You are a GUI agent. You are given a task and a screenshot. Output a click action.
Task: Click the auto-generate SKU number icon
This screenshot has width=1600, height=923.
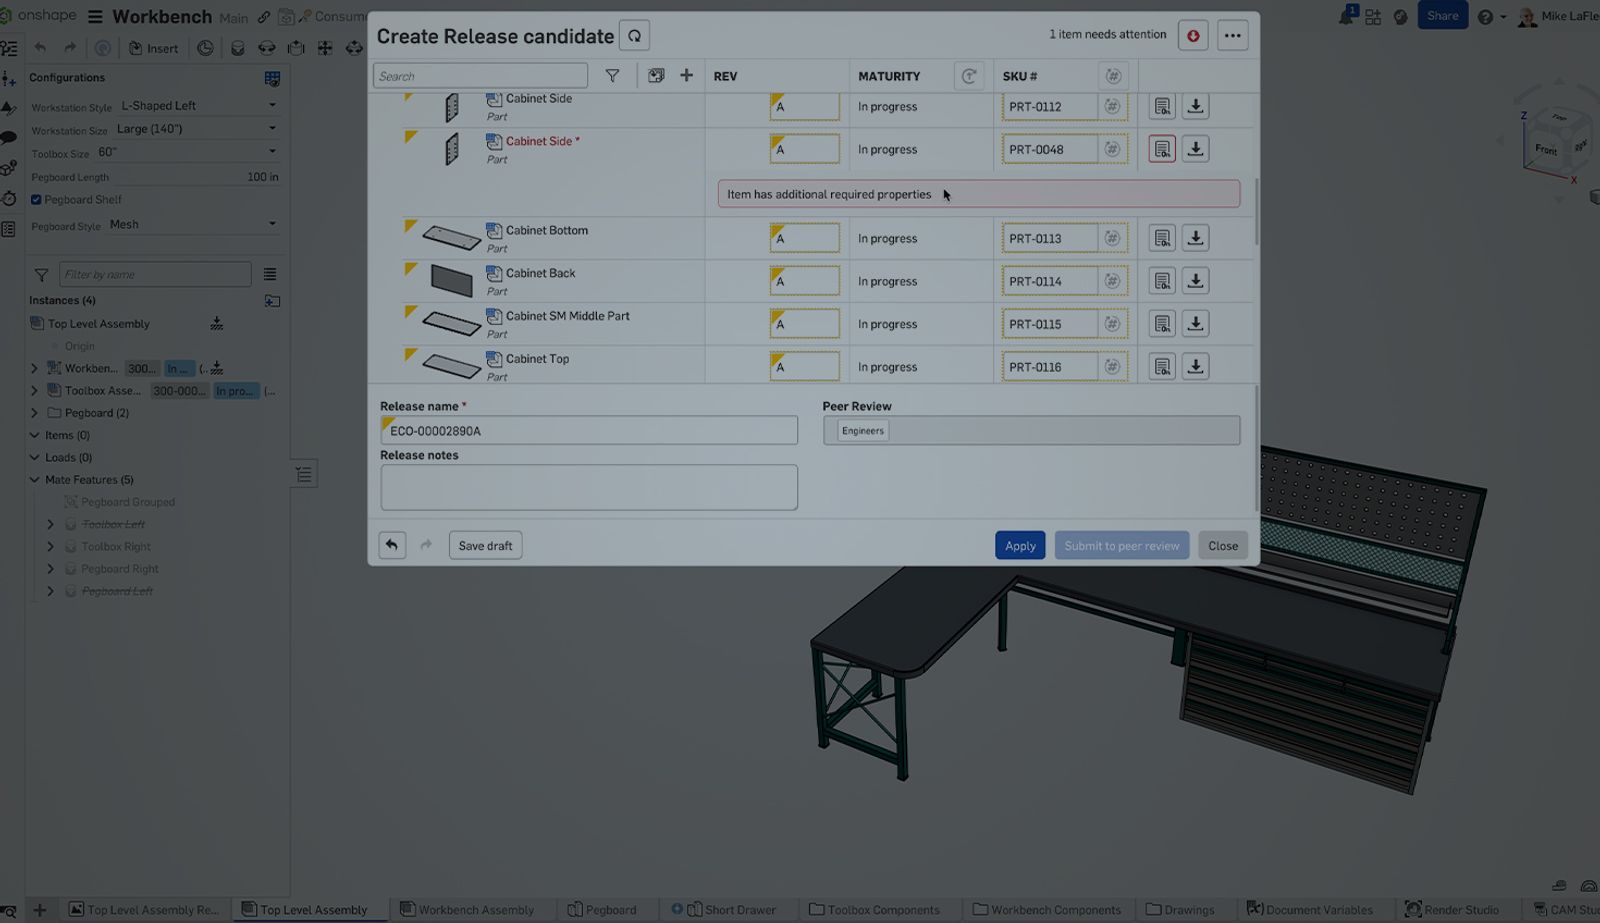coord(1113,75)
